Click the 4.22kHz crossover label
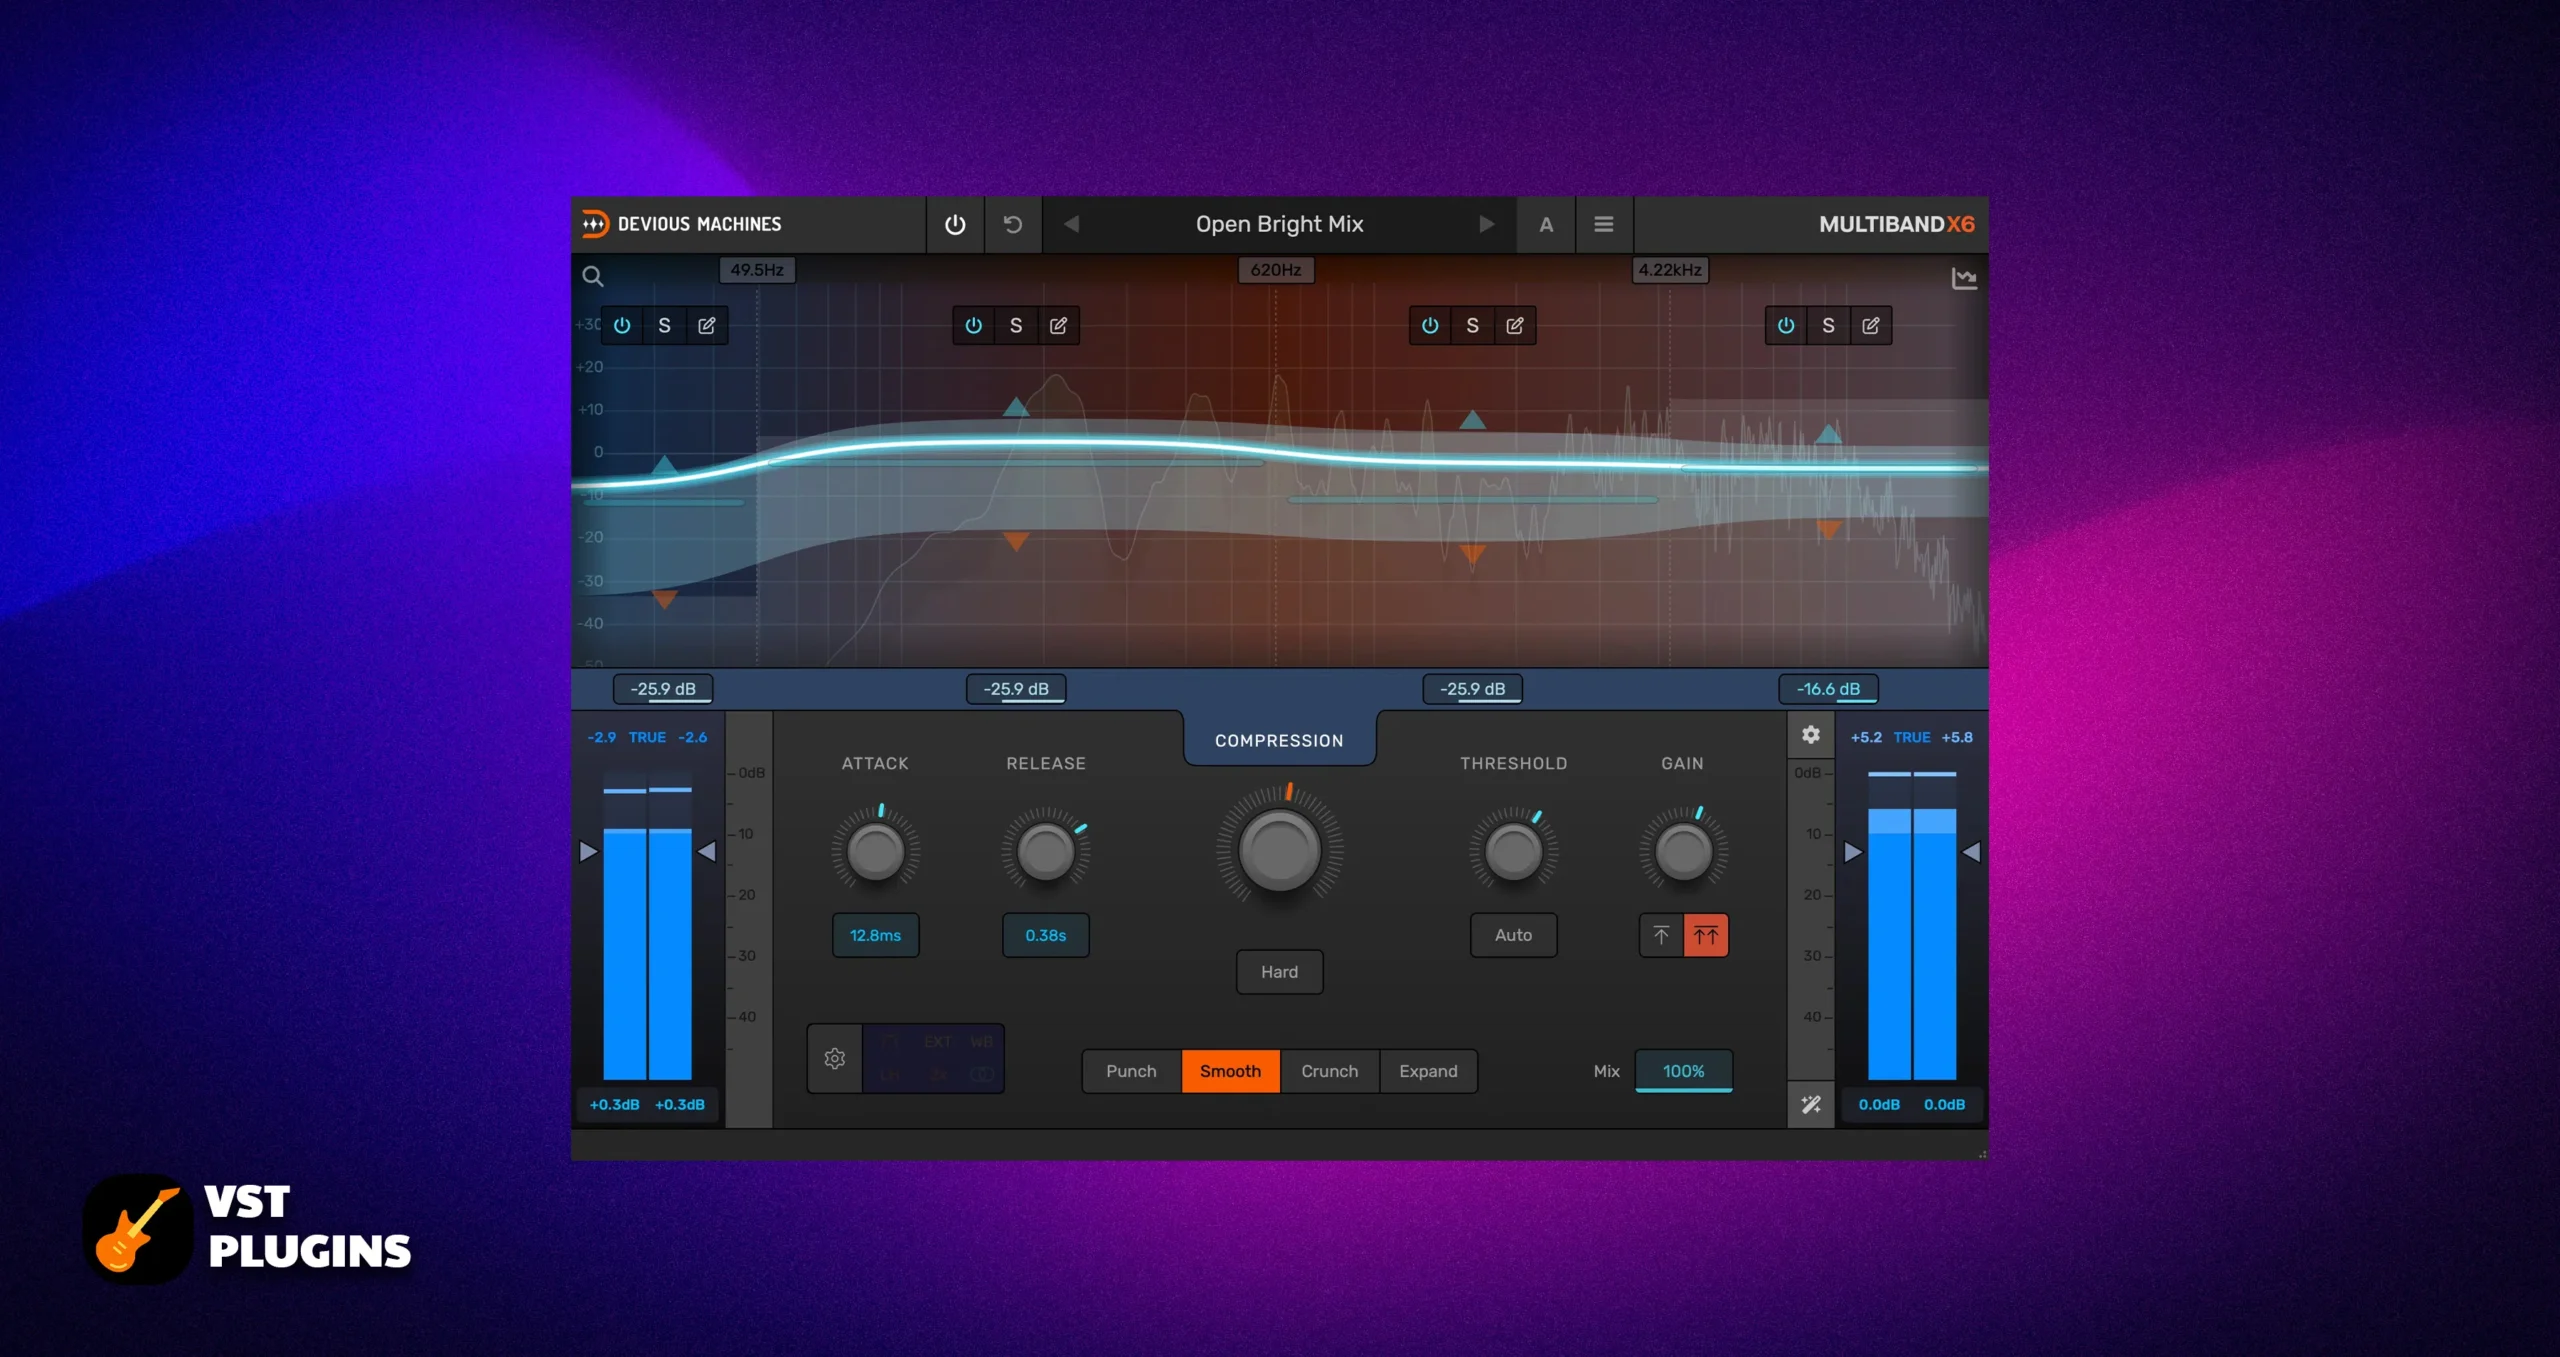 tap(1670, 270)
